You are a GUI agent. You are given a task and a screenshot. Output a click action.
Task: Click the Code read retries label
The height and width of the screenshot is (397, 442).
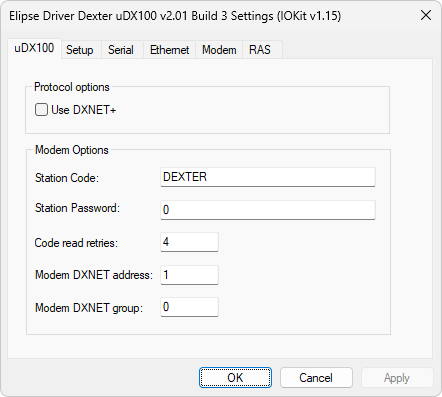click(x=76, y=243)
